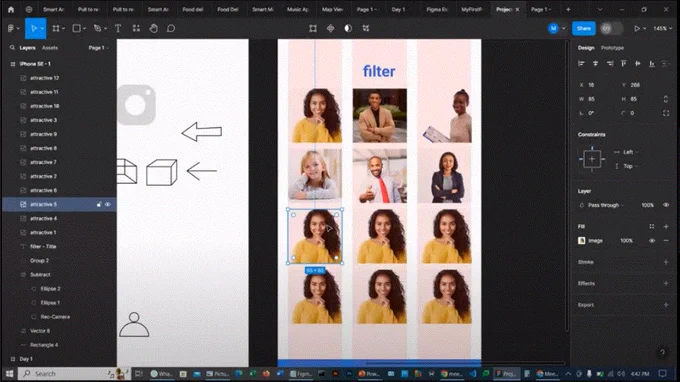This screenshot has width=680, height=382.
Task: Add a new fill with plus
Action: point(666,226)
